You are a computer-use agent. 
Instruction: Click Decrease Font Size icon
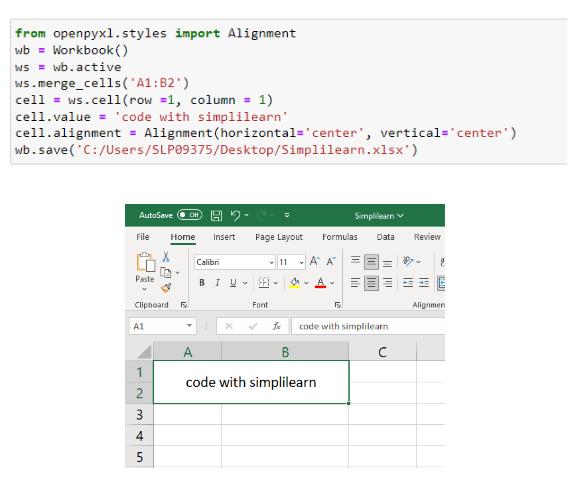click(331, 261)
